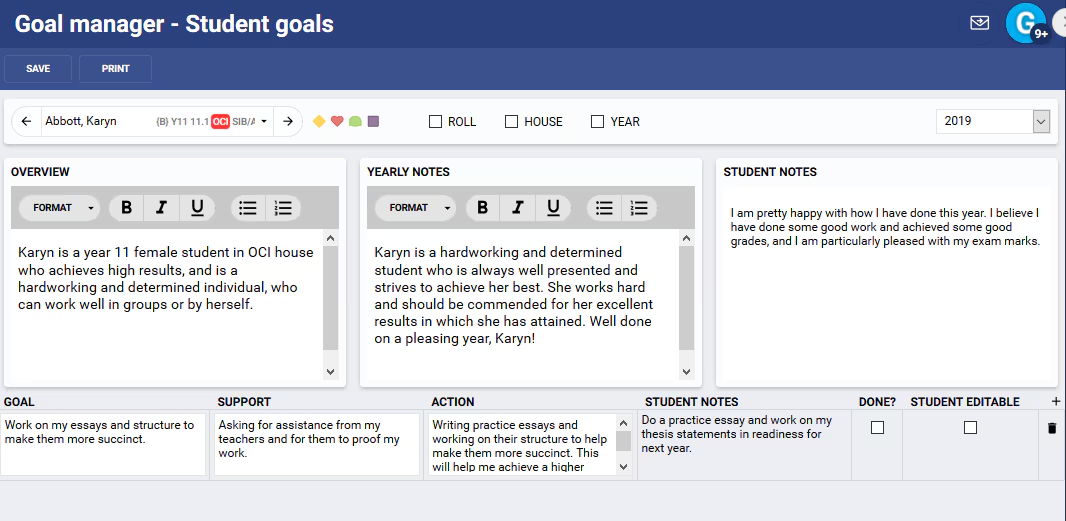Apply italic in the Yearly Notes editor

pos(518,208)
